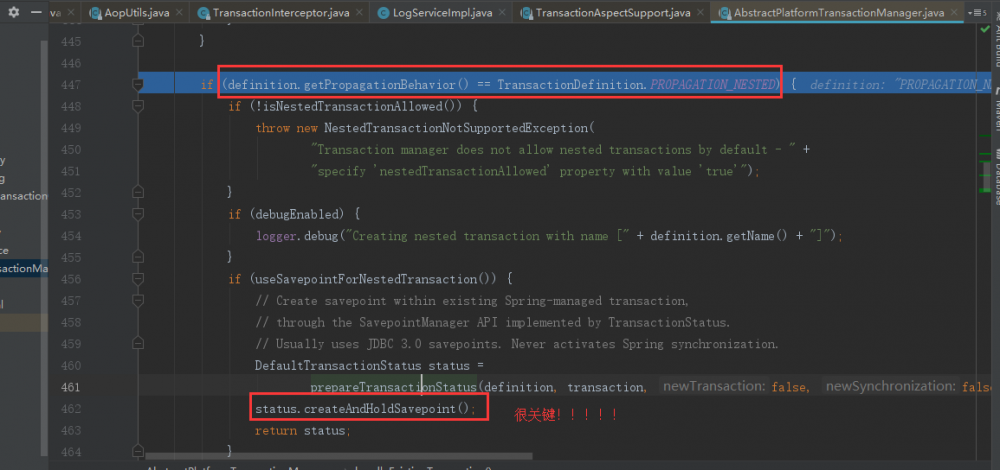
Task: Close the LogServiceImpl.java tab
Action: (504, 12)
